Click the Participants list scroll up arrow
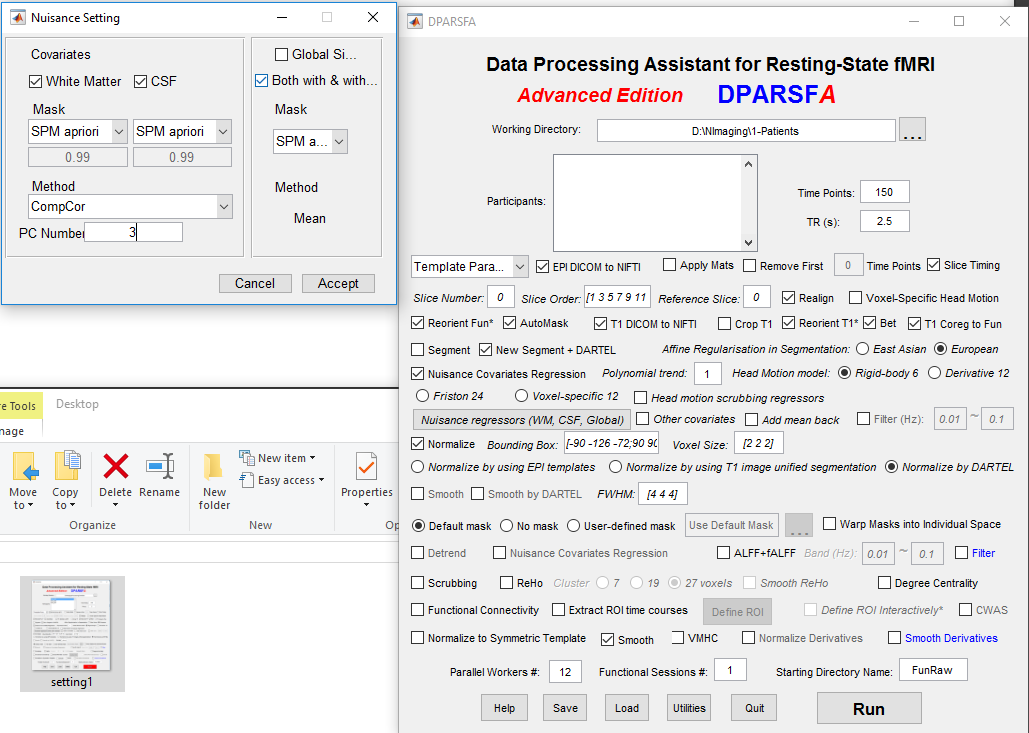The width and height of the screenshot is (1029, 733). tap(749, 163)
